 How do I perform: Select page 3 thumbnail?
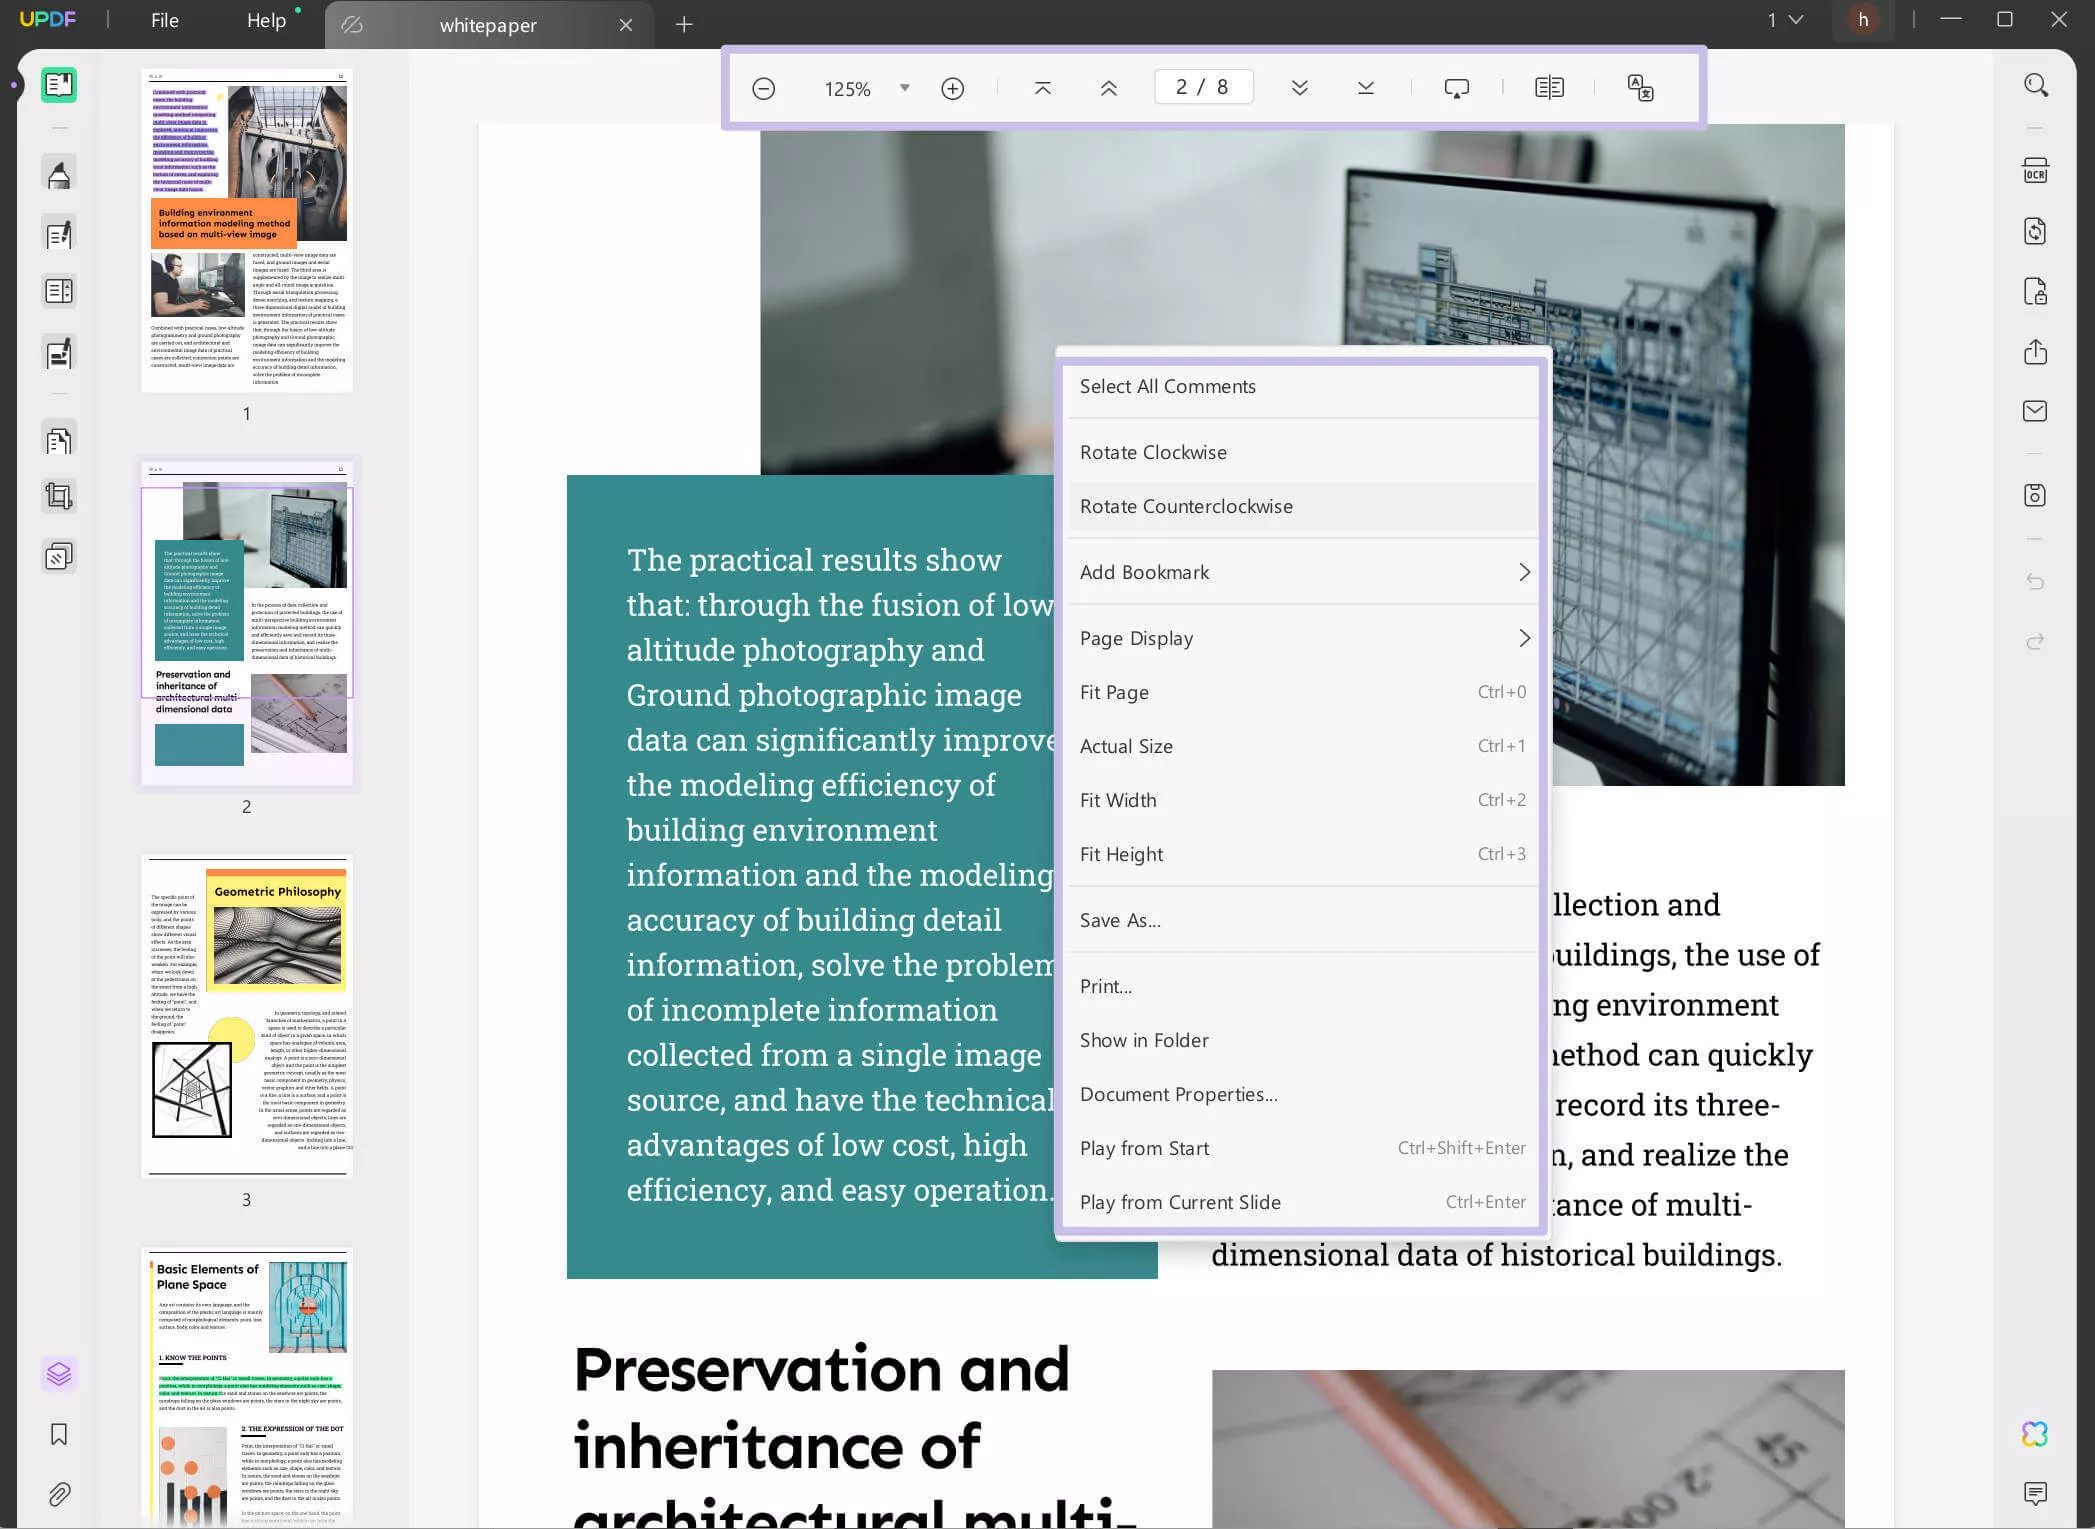pyautogui.click(x=247, y=1016)
